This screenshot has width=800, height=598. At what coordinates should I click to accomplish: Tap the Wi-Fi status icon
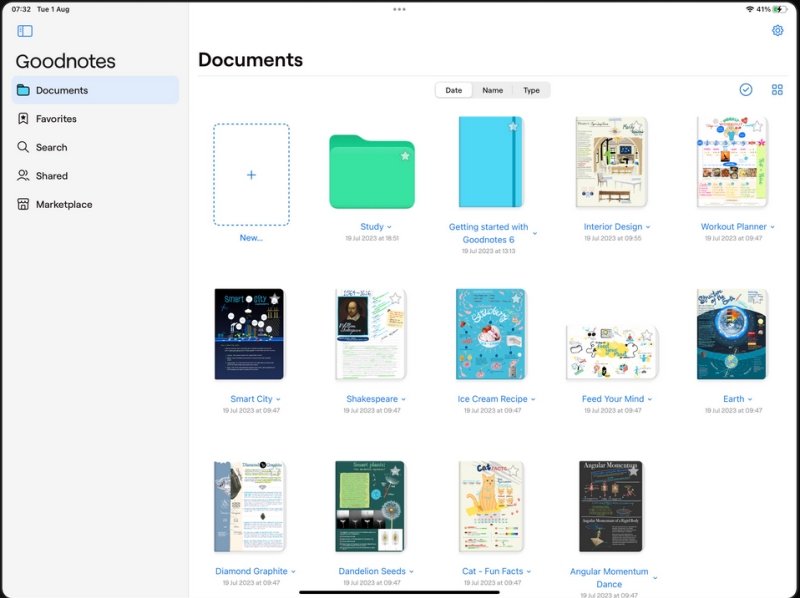[749, 9]
